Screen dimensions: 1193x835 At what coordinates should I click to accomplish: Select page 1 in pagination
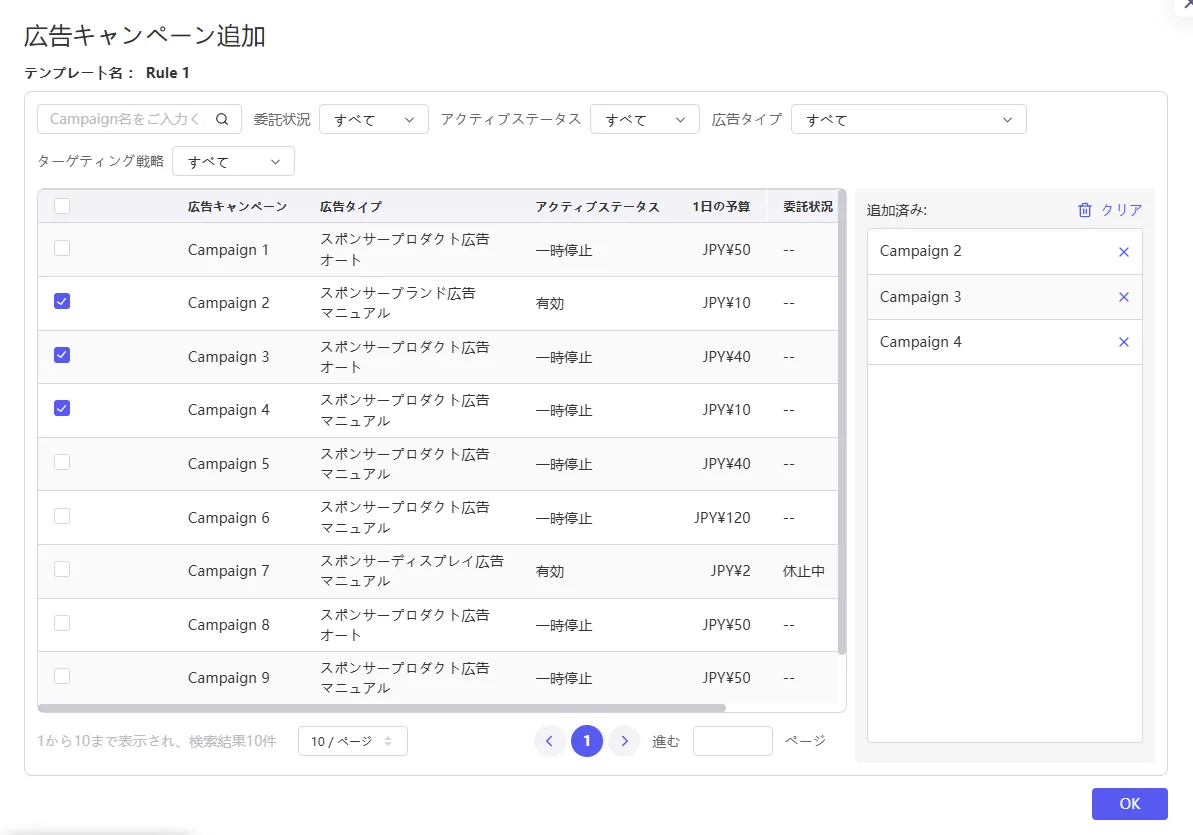[587, 741]
